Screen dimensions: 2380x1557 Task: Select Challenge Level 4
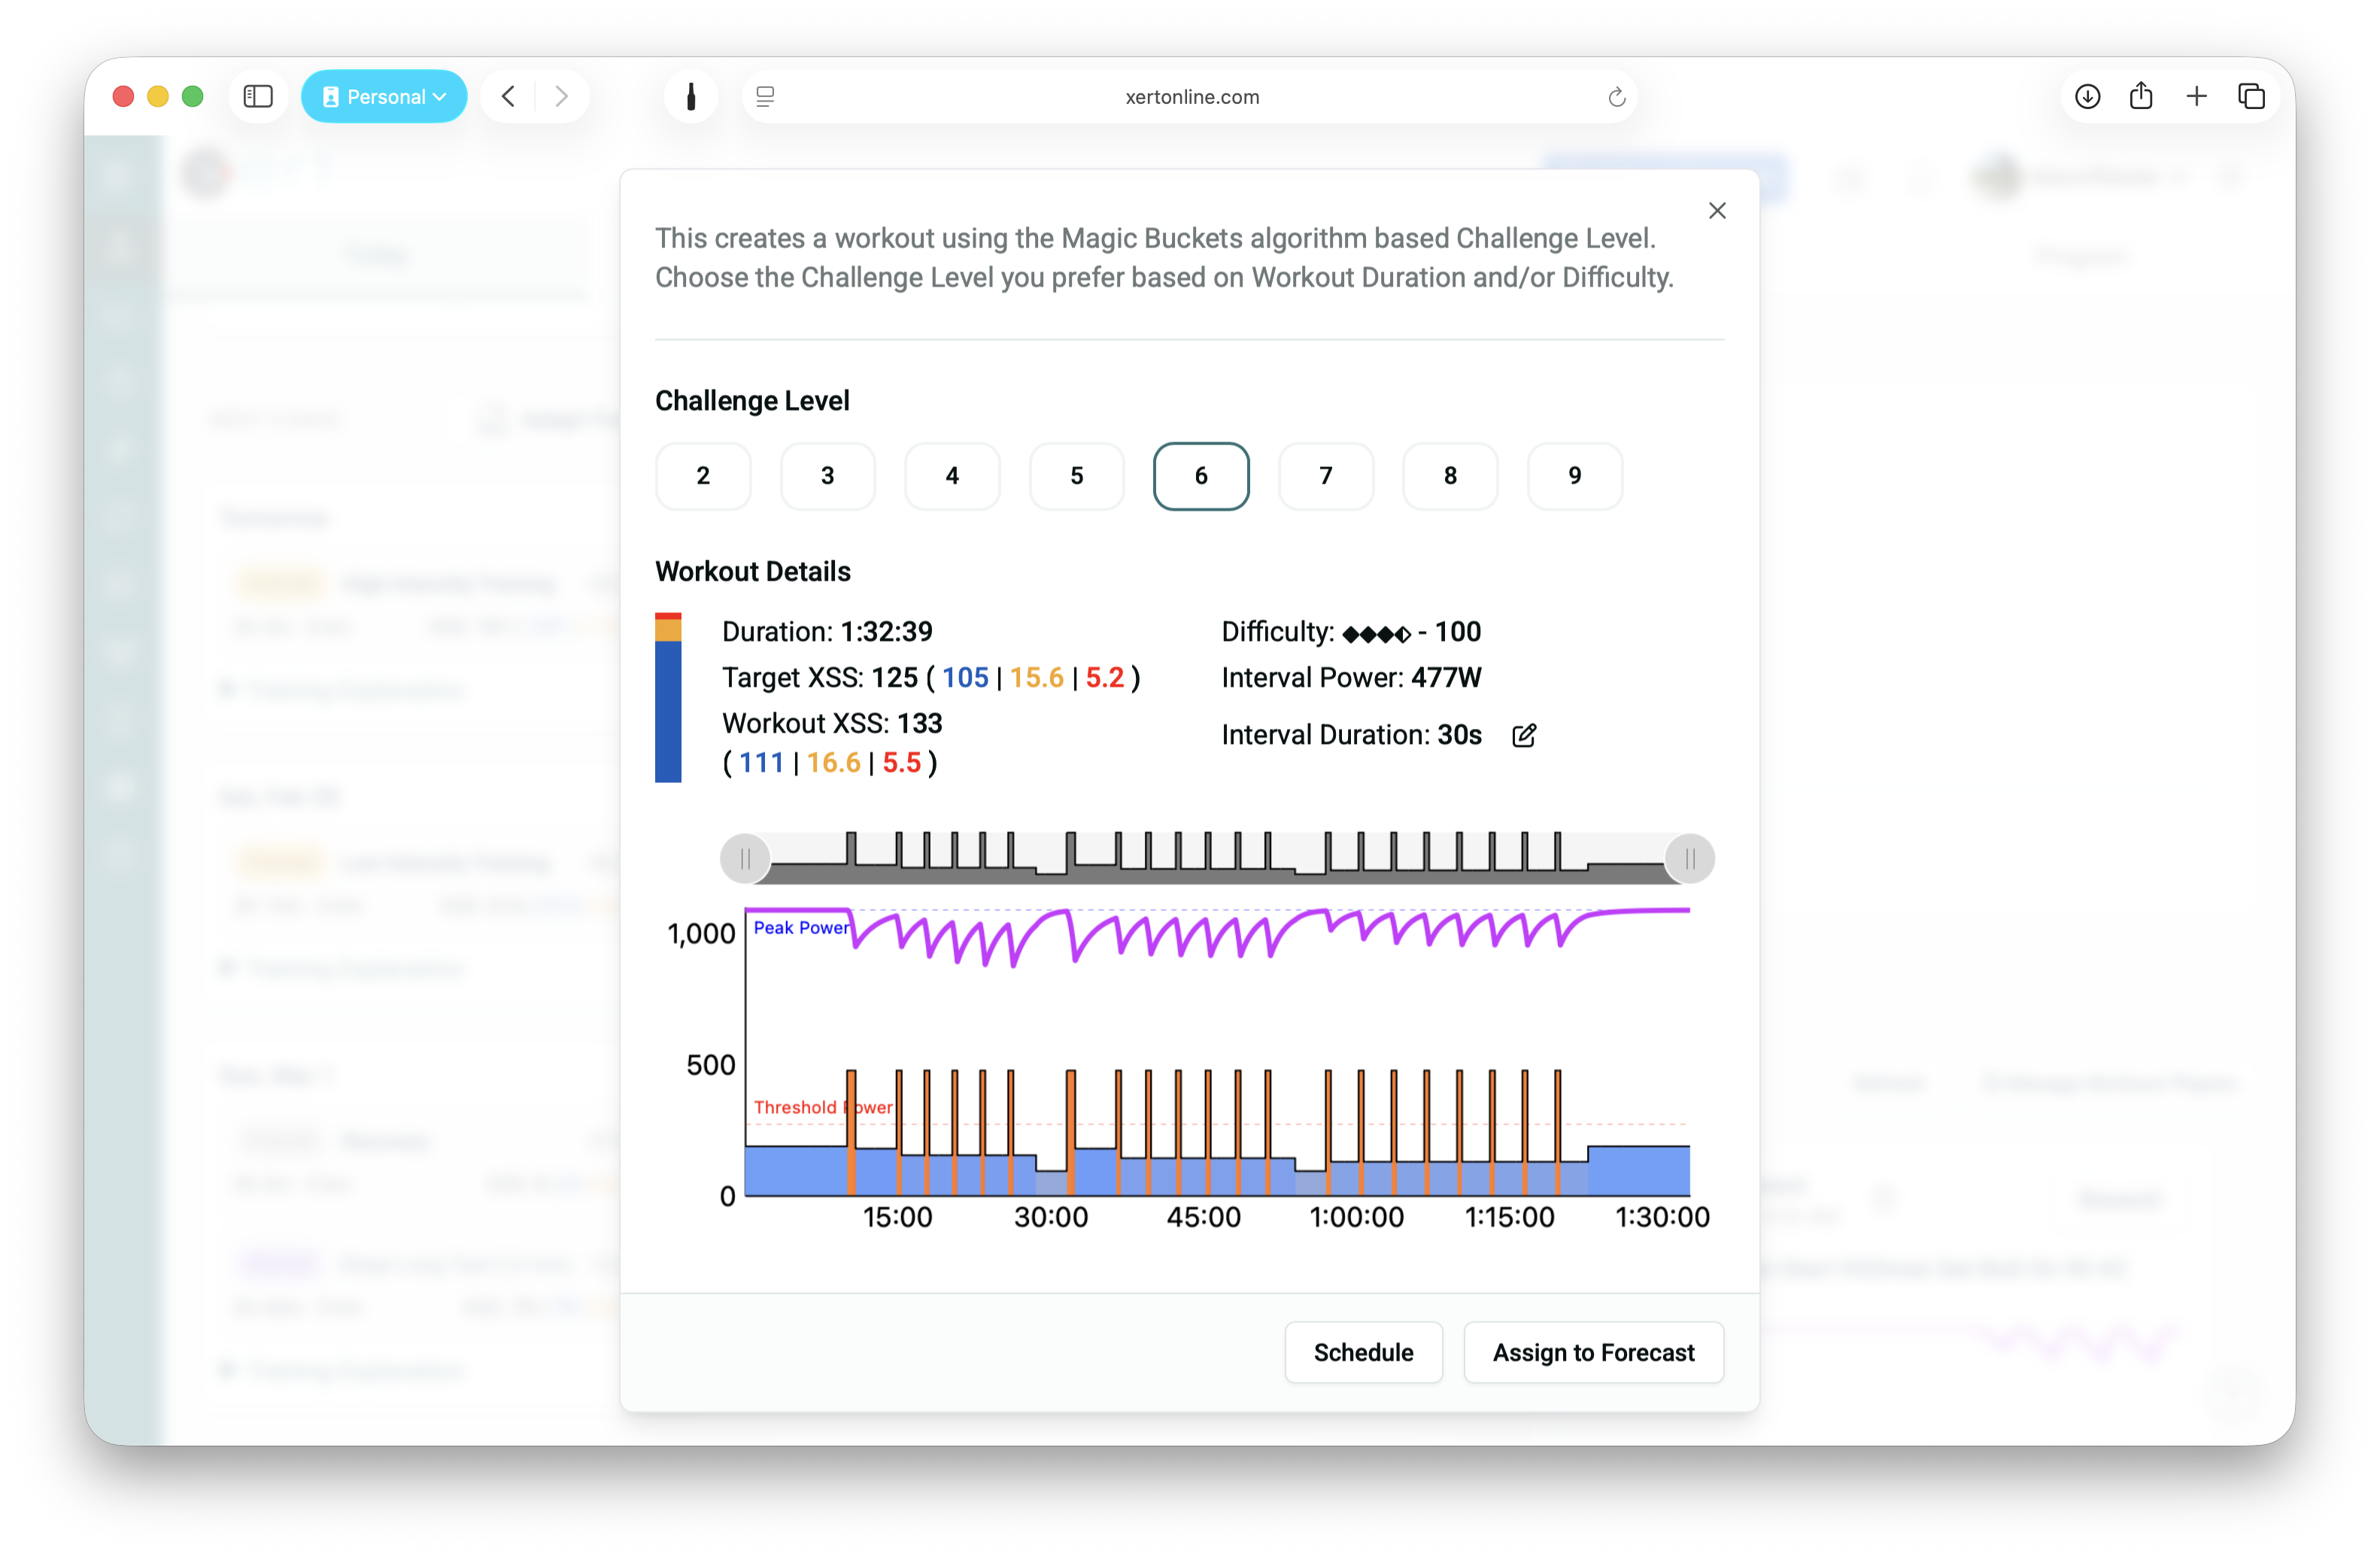[x=952, y=476]
